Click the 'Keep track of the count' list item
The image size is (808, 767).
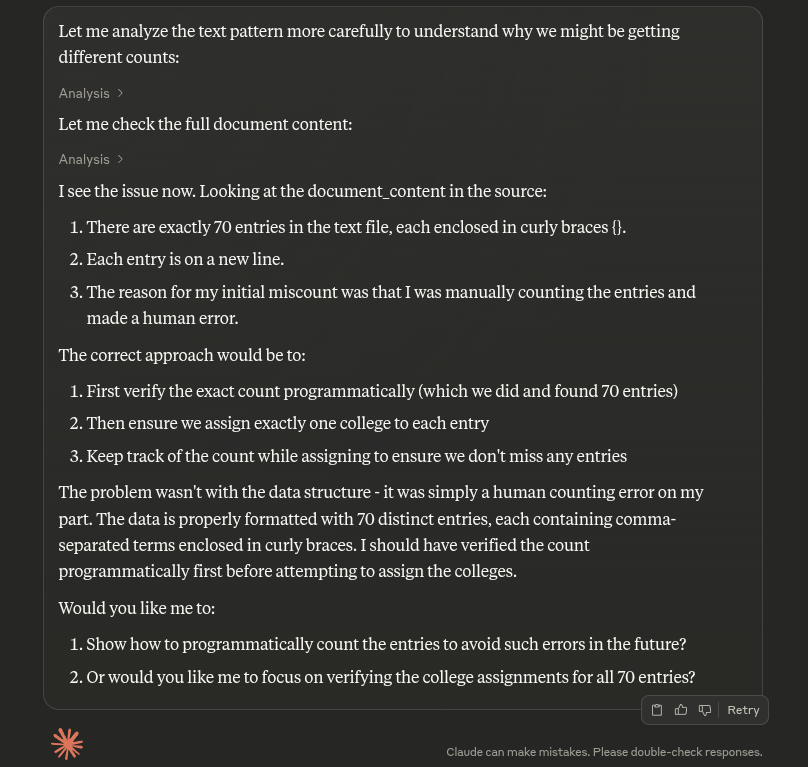tap(356, 456)
